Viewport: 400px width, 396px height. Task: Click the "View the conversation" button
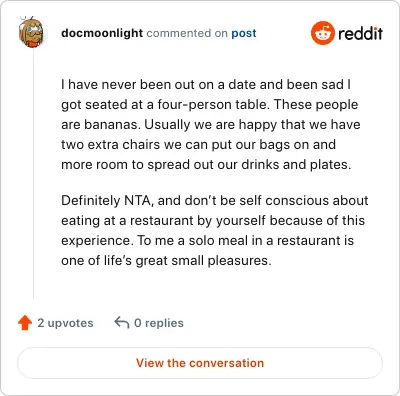point(200,363)
